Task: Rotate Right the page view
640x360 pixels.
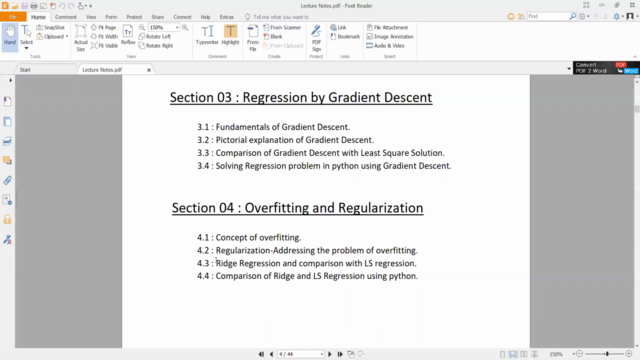Action: point(156,46)
